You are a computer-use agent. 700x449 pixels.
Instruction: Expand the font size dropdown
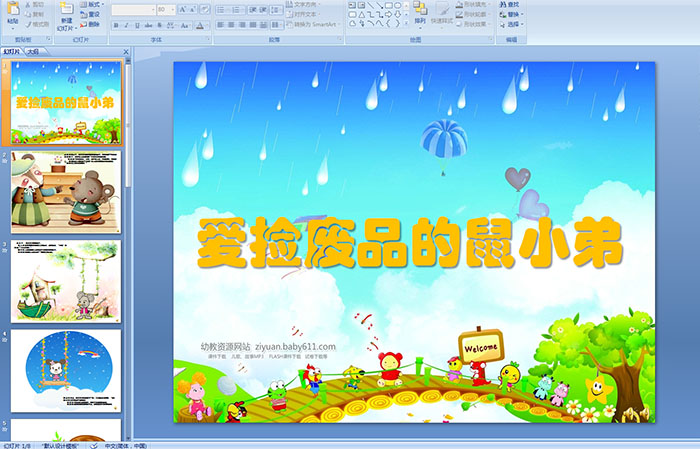[x=172, y=9]
